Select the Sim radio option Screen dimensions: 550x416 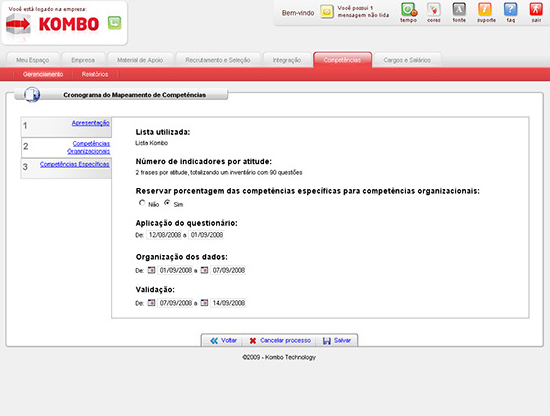(x=167, y=203)
